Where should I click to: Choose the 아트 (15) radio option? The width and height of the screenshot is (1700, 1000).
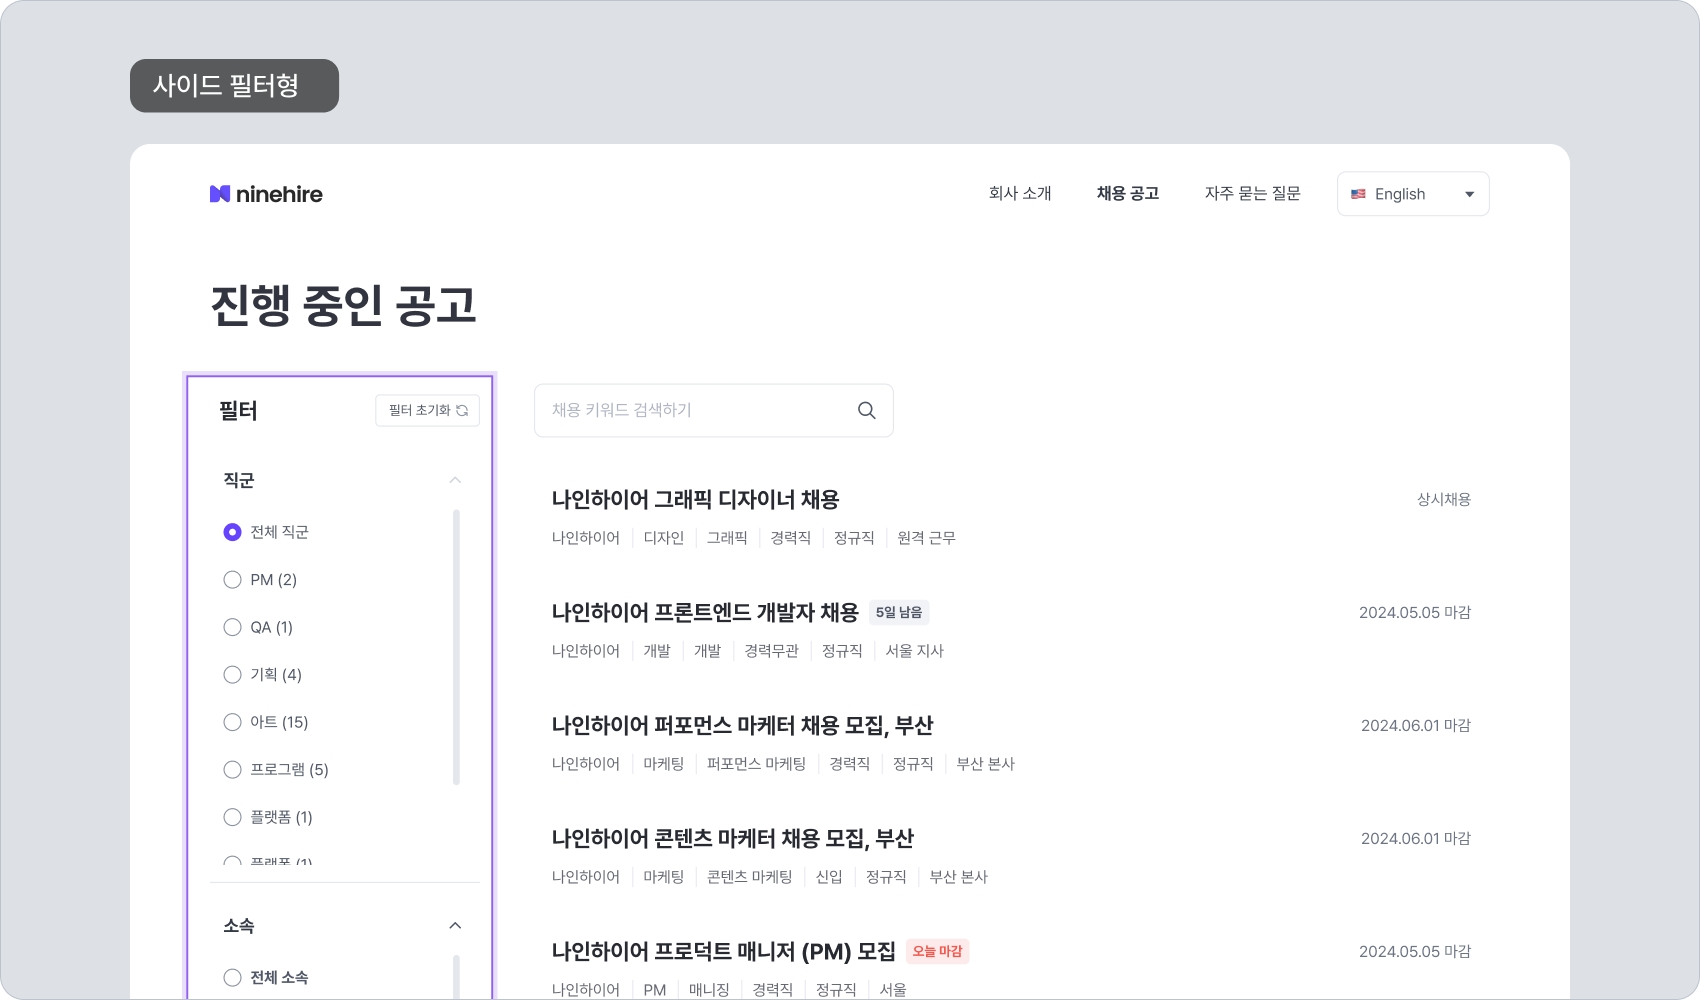[x=232, y=722]
